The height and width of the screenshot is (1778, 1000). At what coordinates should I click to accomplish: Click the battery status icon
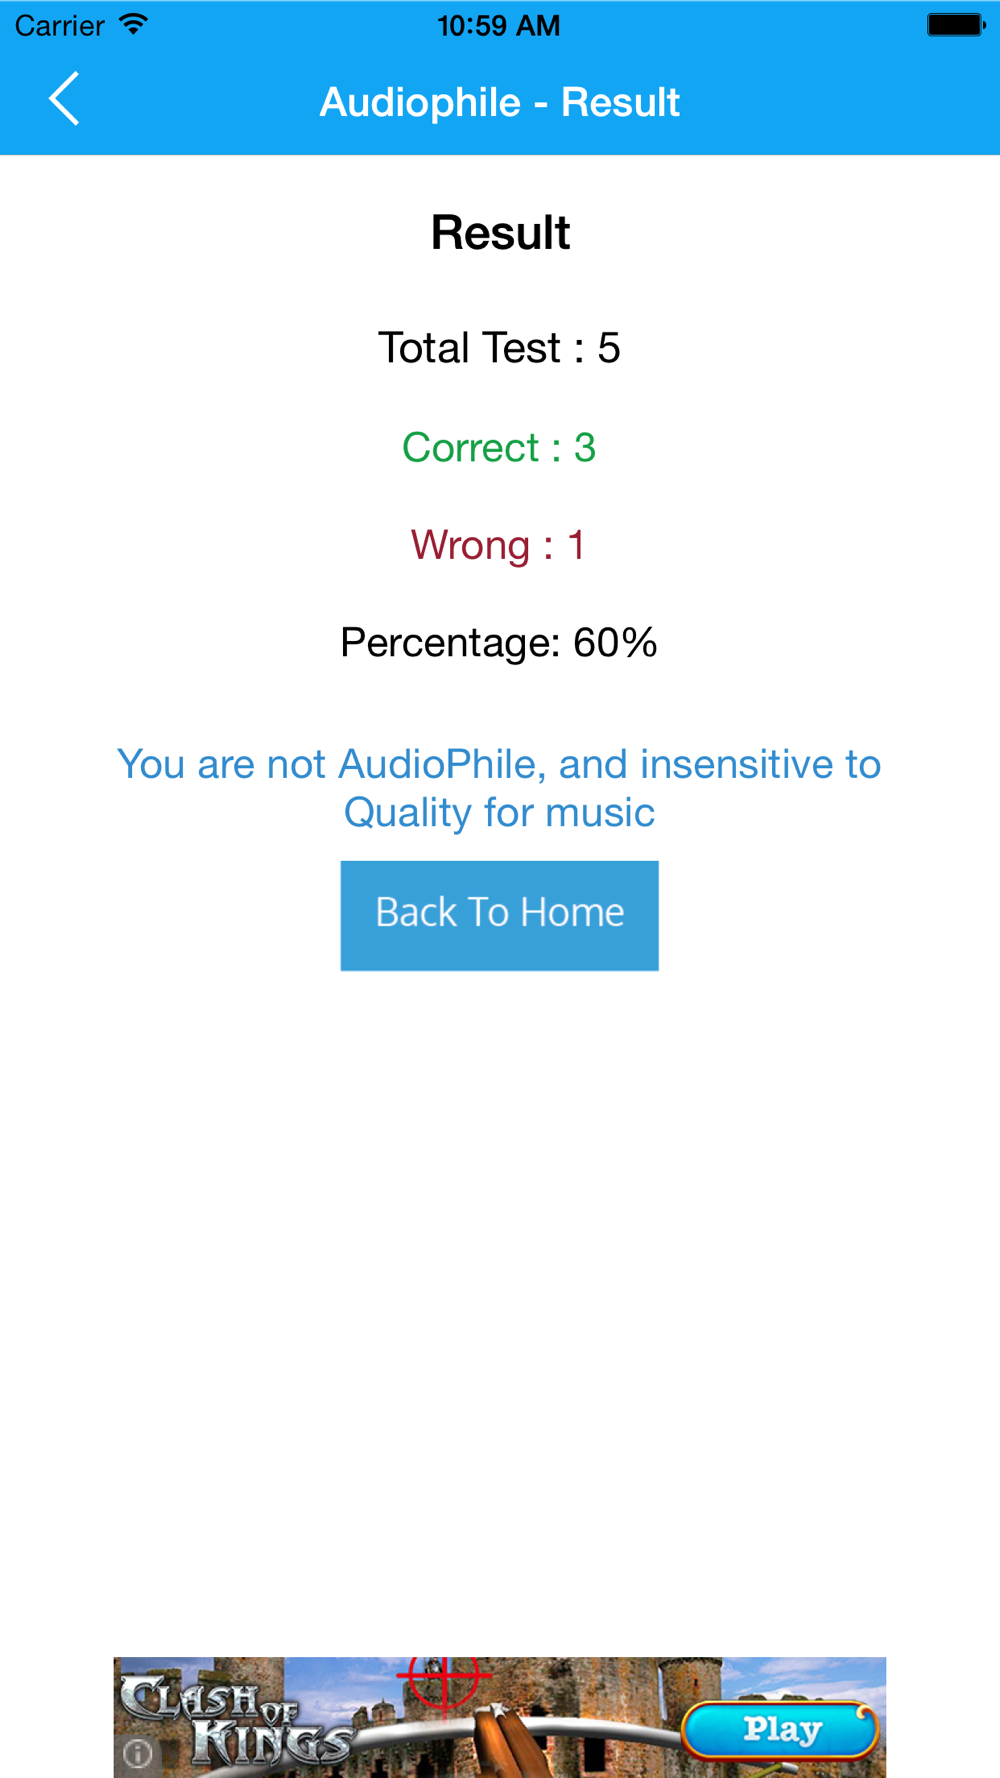(955, 25)
